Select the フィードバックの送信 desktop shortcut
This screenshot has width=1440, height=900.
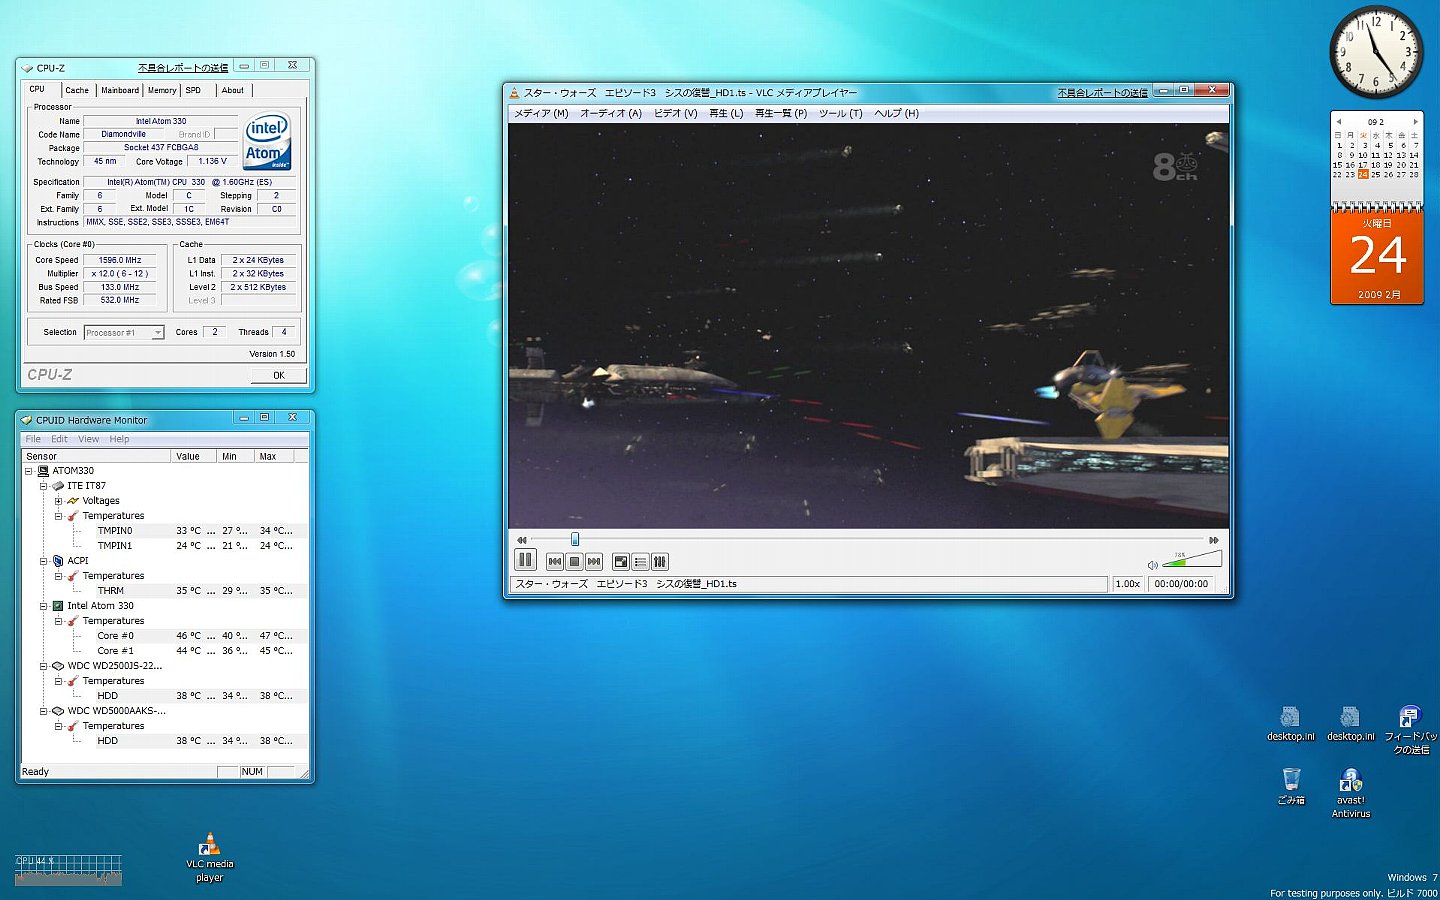(x=1411, y=730)
